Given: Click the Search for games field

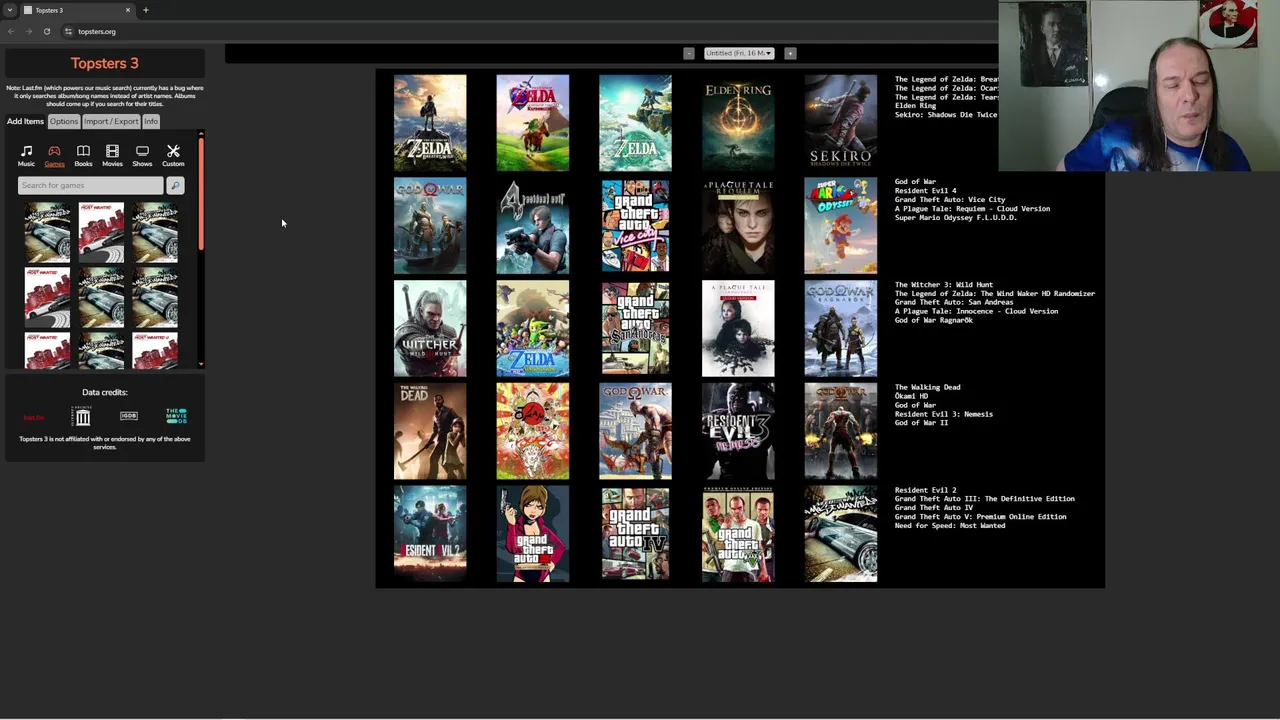Looking at the screenshot, I should [90, 185].
